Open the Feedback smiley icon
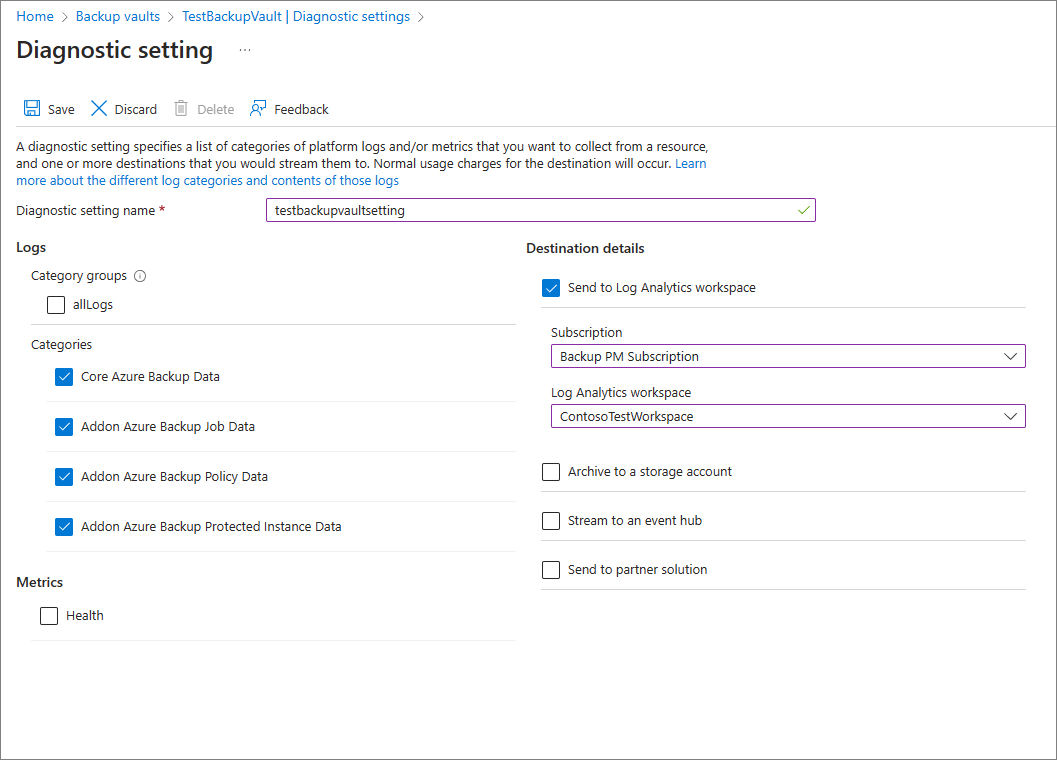Screen dimensions: 1057x760 (x=257, y=108)
